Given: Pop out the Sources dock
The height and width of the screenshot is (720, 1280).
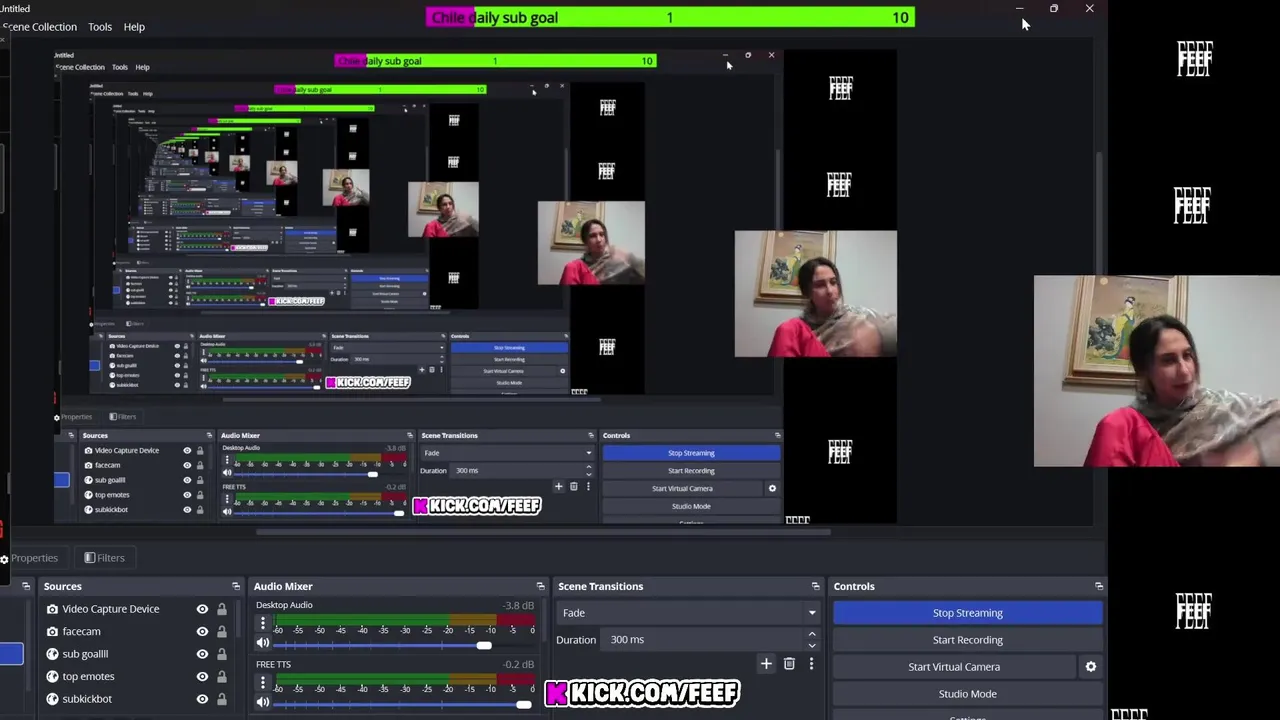Looking at the screenshot, I should coord(236,586).
